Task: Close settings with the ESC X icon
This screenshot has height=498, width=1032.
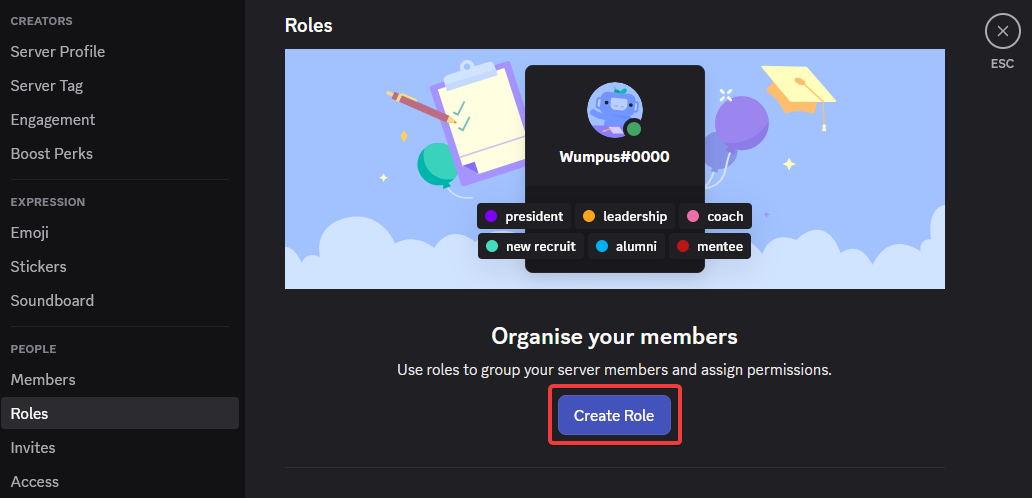Action: click(1002, 32)
